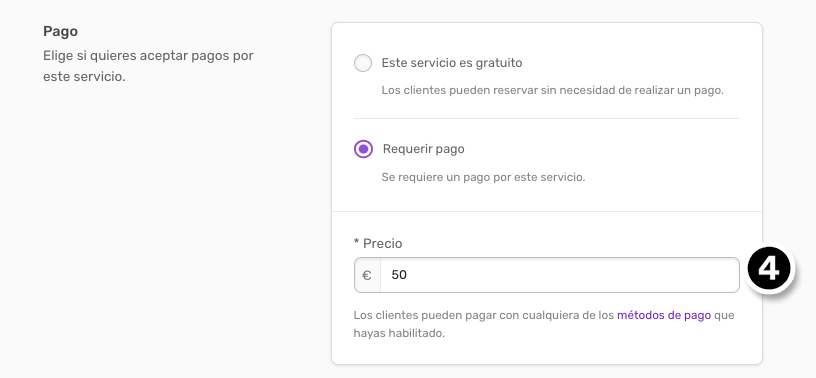
Task: Click the '* Precio' field label
Action: pyautogui.click(x=378, y=243)
